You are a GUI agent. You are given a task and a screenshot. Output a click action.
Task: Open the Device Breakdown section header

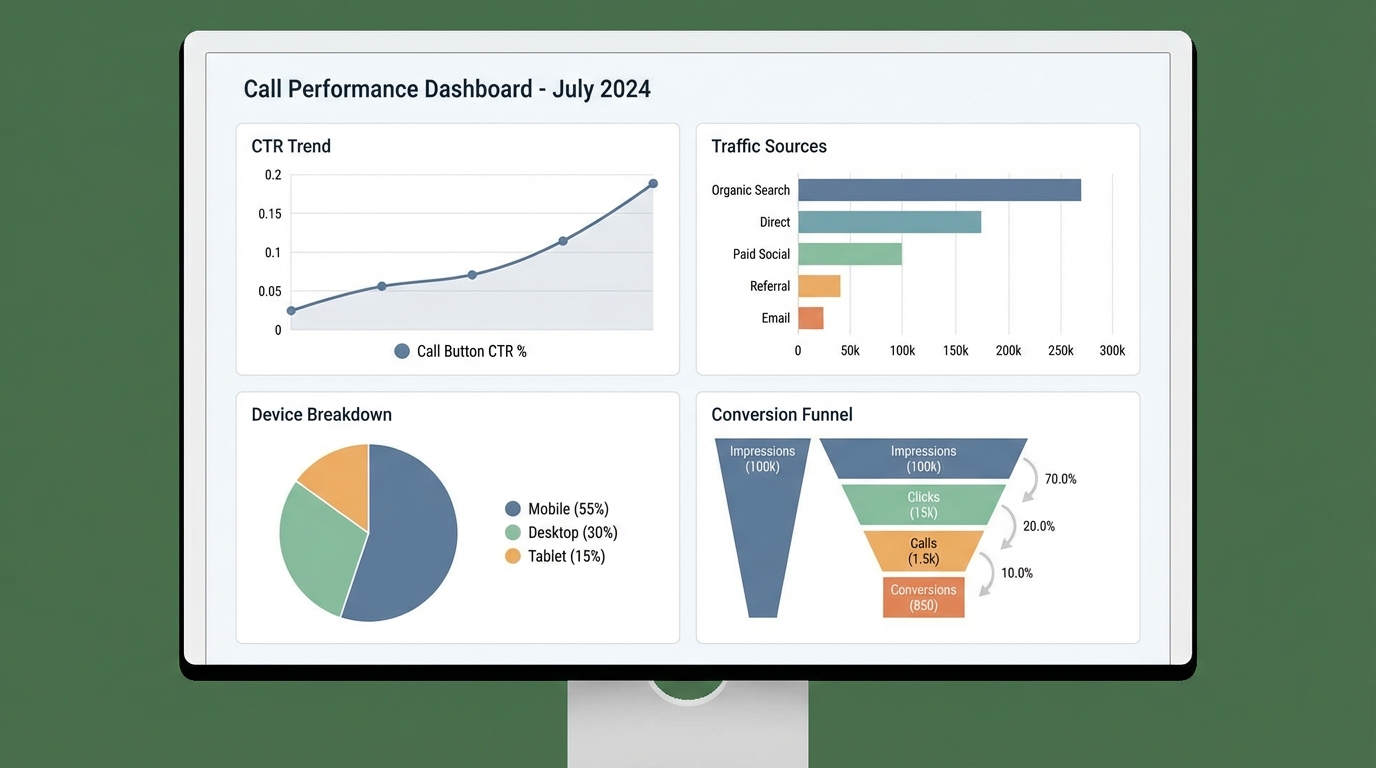tap(321, 414)
